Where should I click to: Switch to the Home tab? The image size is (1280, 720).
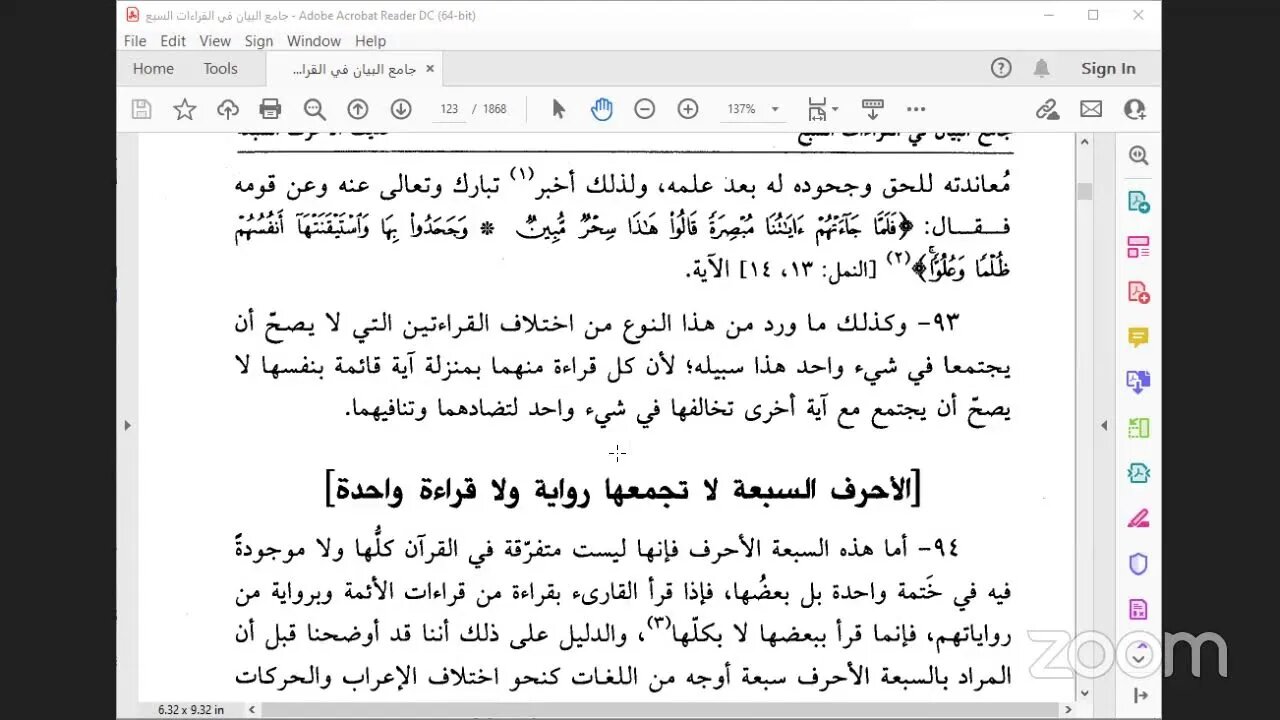[153, 69]
